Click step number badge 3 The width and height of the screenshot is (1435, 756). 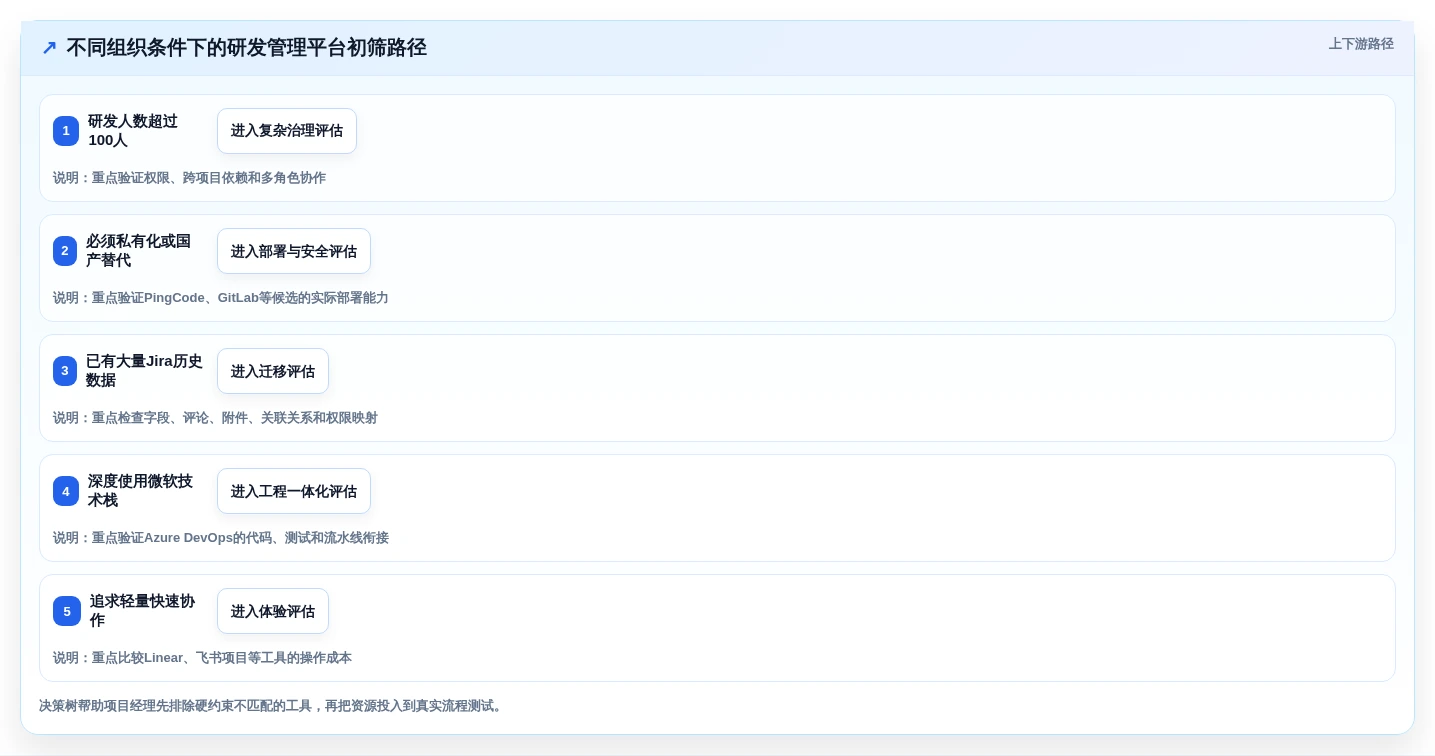pos(65,371)
